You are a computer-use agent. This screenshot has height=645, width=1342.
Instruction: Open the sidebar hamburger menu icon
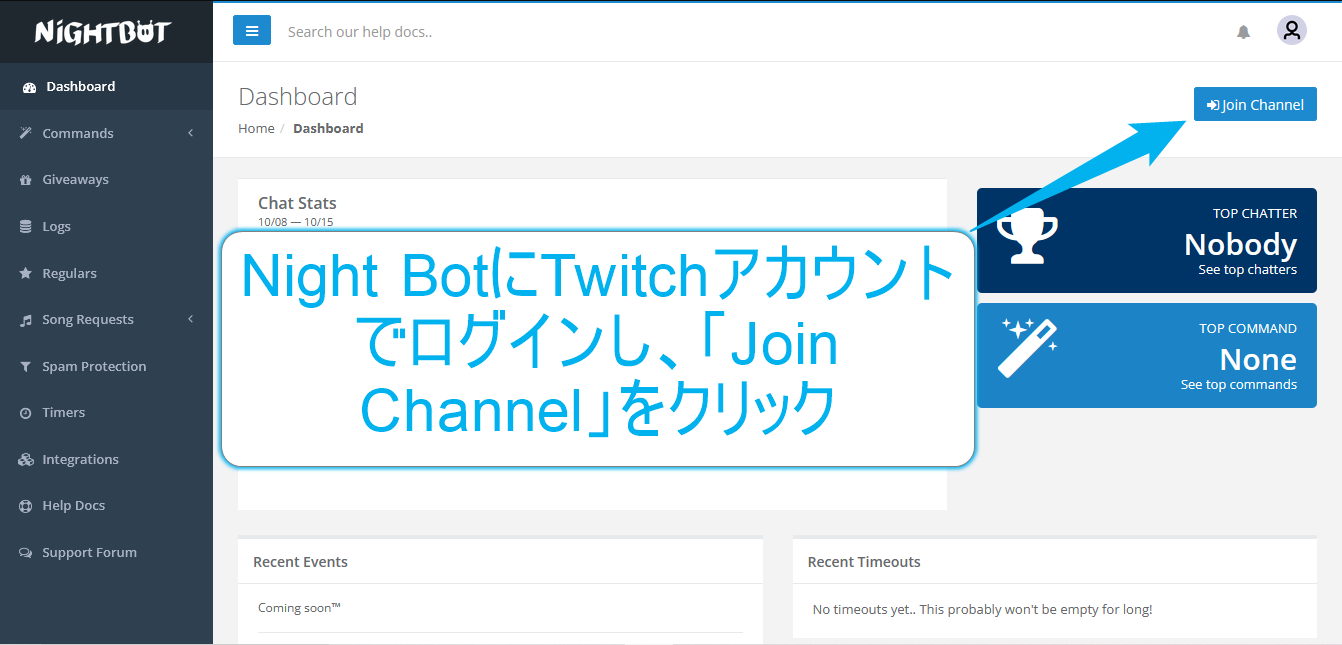click(251, 30)
